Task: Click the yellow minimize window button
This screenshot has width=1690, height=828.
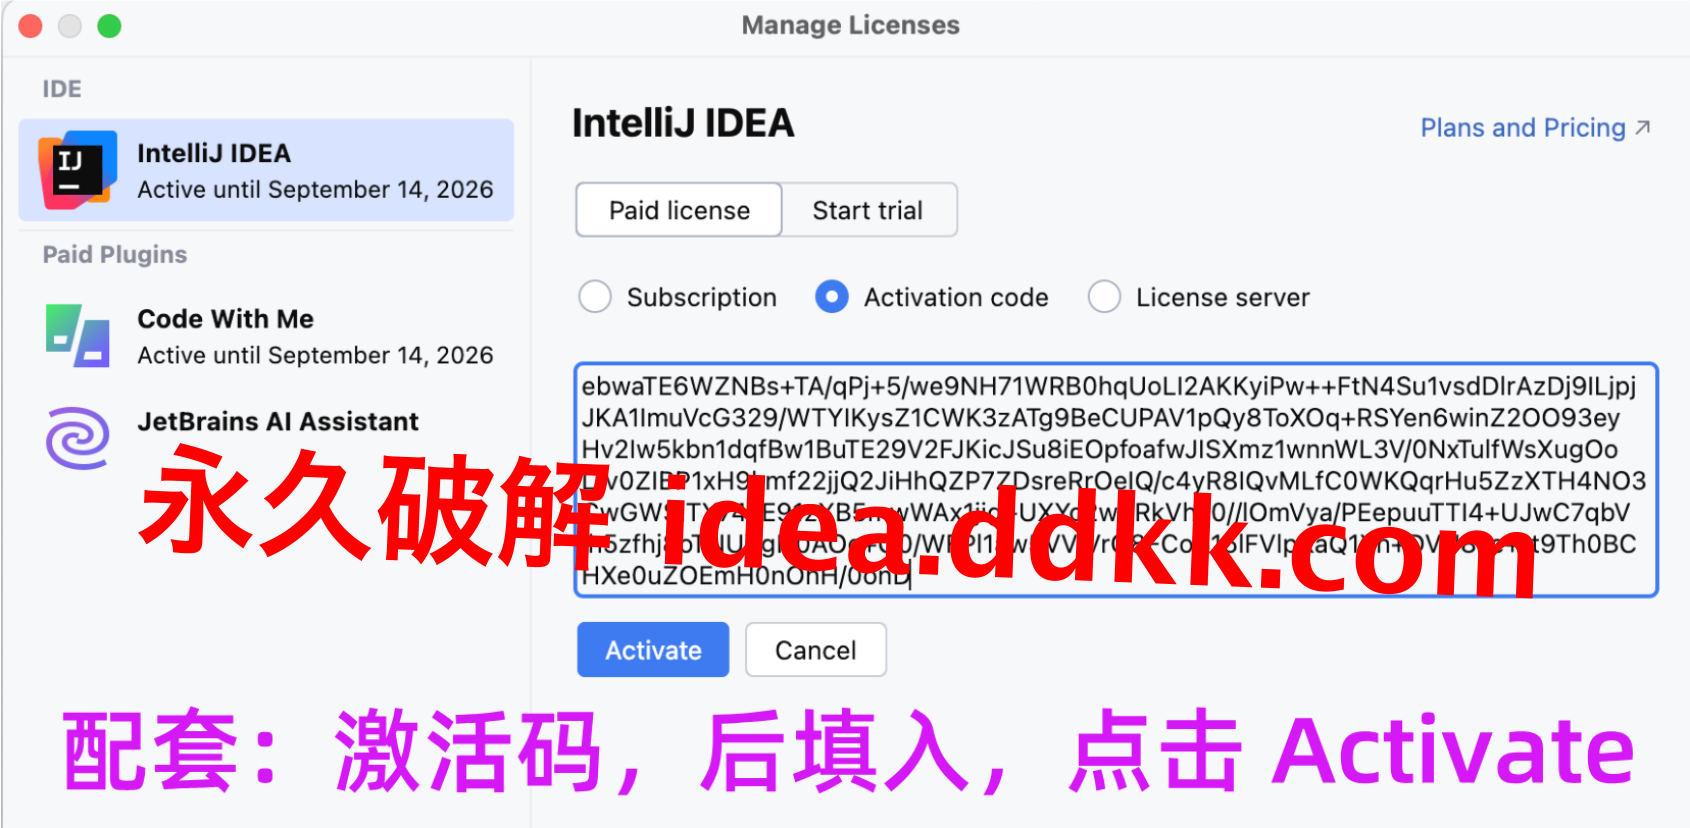Action: tap(70, 26)
